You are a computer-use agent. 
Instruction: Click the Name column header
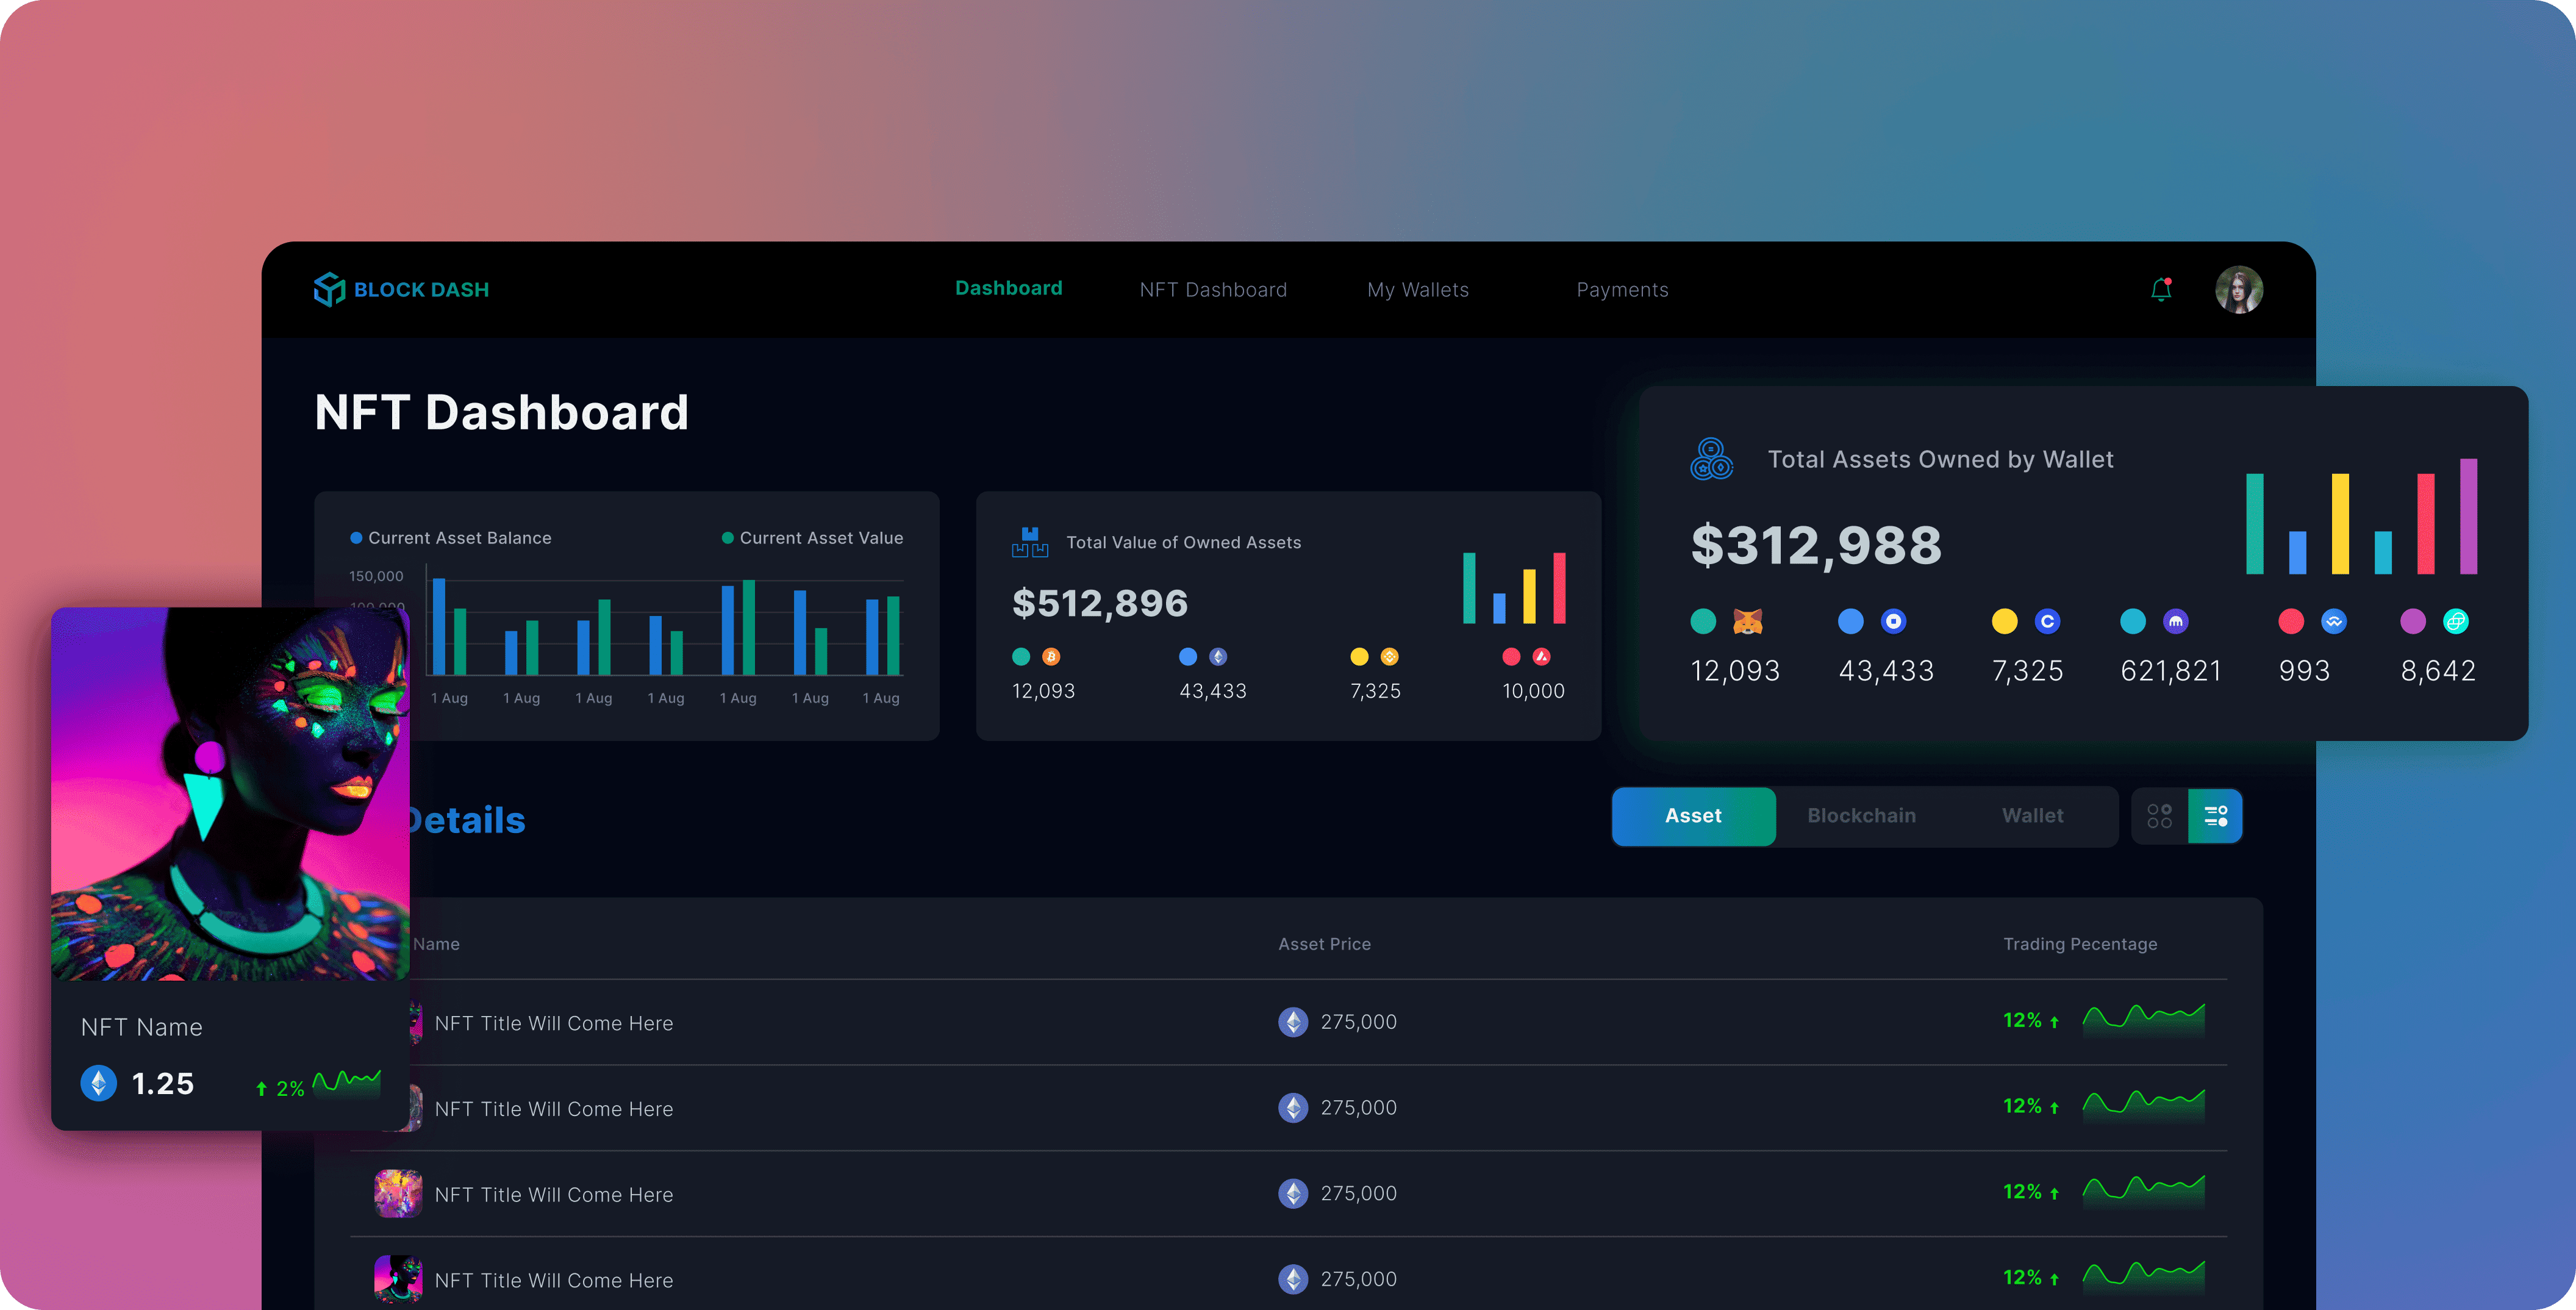tap(436, 944)
